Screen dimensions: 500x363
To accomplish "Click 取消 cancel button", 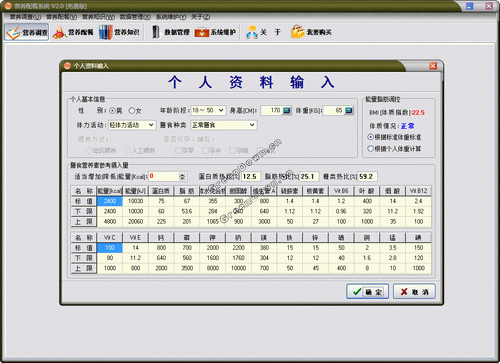I will (x=414, y=292).
